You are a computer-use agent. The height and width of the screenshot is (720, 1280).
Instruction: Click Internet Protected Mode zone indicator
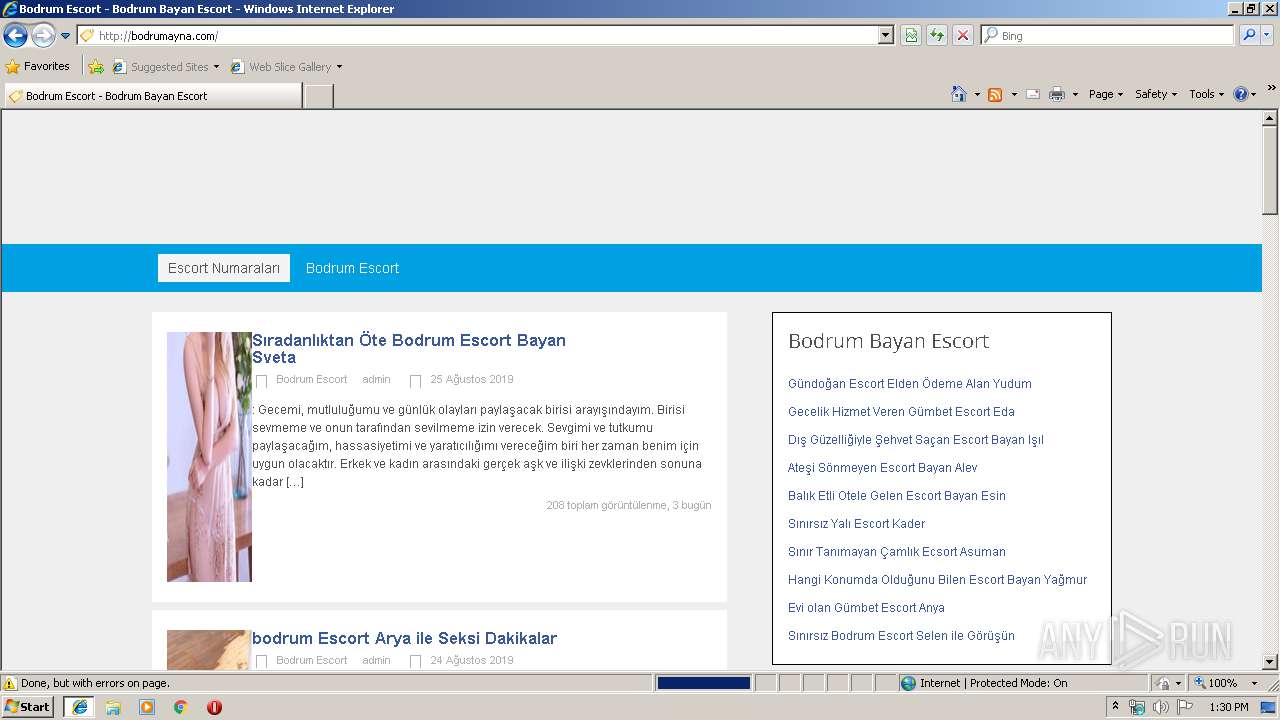coord(983,683)
